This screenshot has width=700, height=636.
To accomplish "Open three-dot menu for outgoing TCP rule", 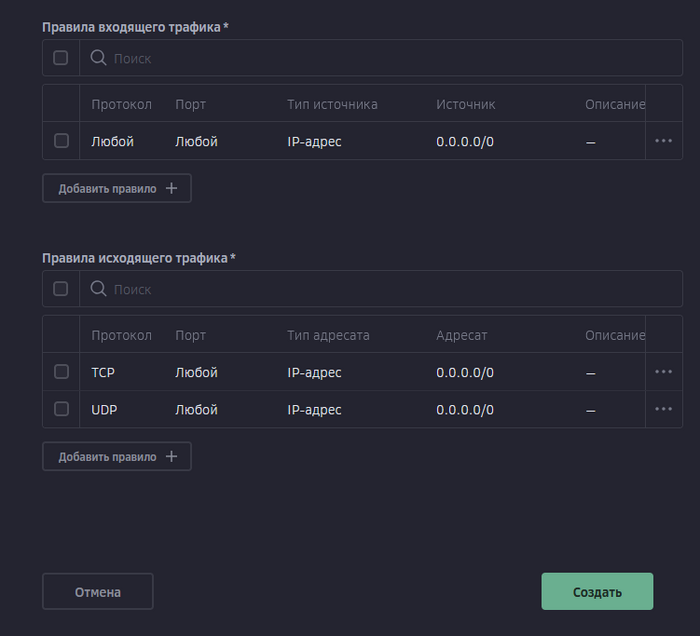I will [x=663, y=372].
